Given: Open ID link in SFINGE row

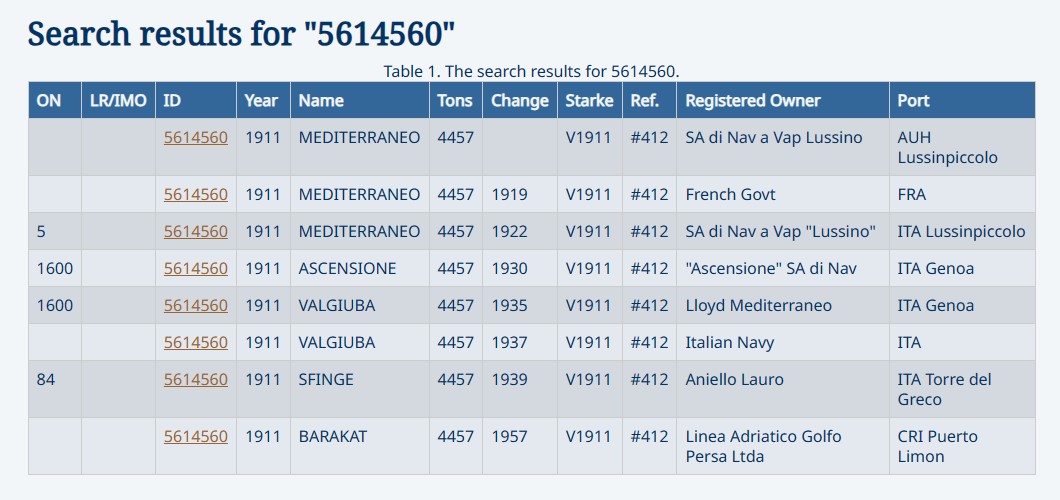Looking at the screenshot, I should coord(195,380).
